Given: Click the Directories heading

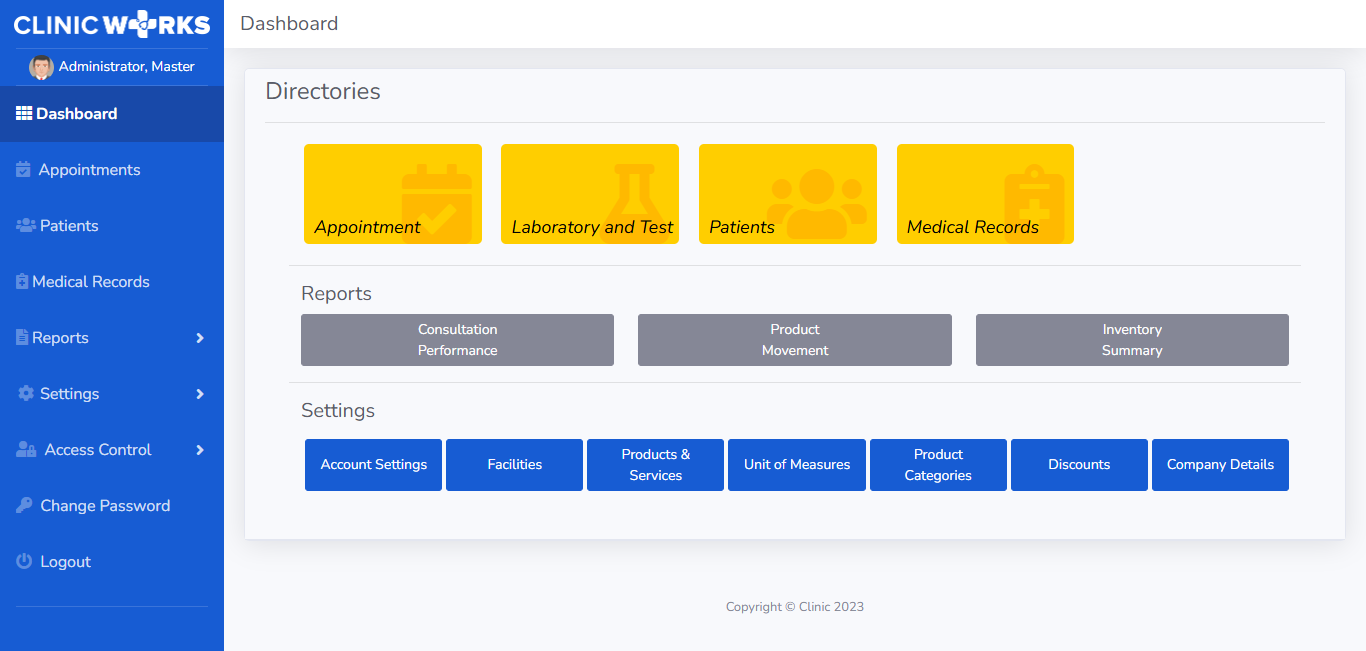Looking at the screenshot, I should [x=323, y=91].
